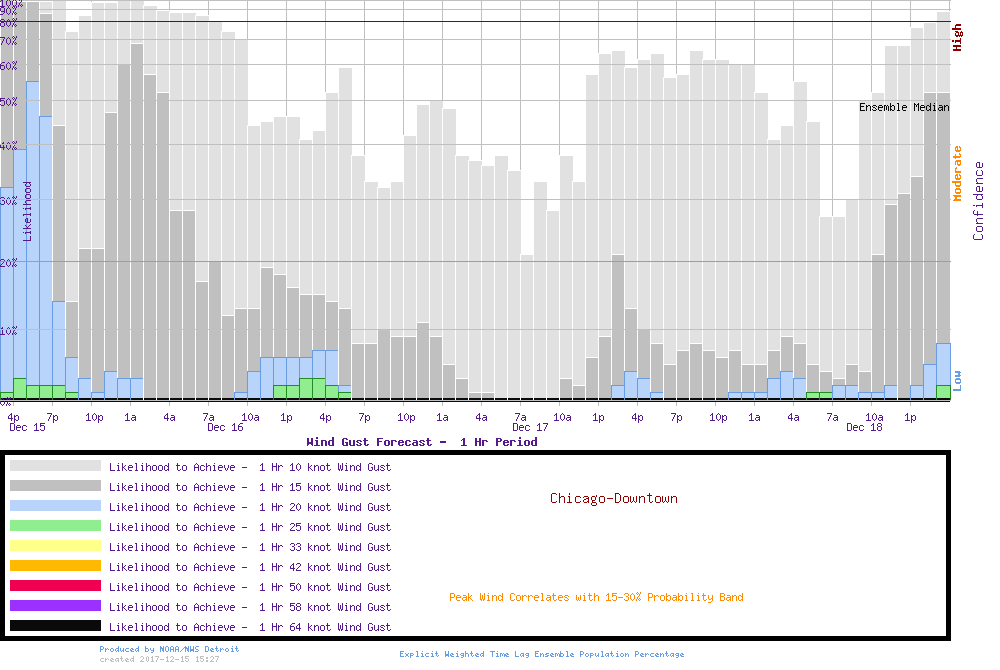Click the Explicit Weighted Time Lag footer text
Screen dimensions: 1000x670
coord(541,655)
